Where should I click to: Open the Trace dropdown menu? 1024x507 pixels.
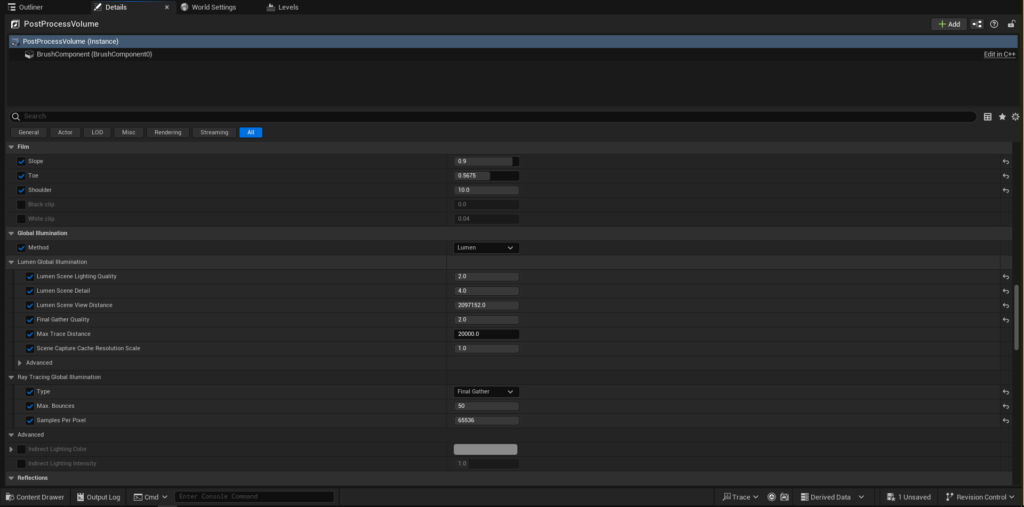click(741, 497)
